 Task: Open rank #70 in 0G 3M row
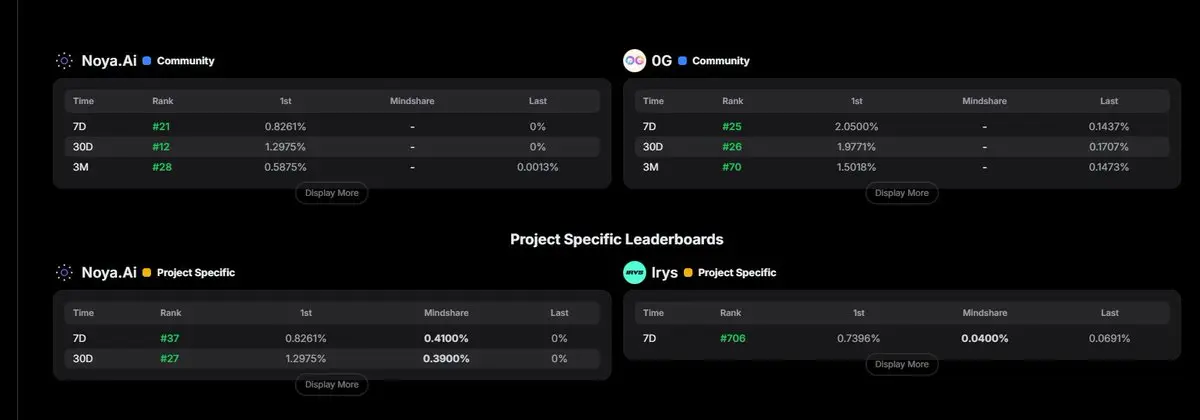coord(732,167)
